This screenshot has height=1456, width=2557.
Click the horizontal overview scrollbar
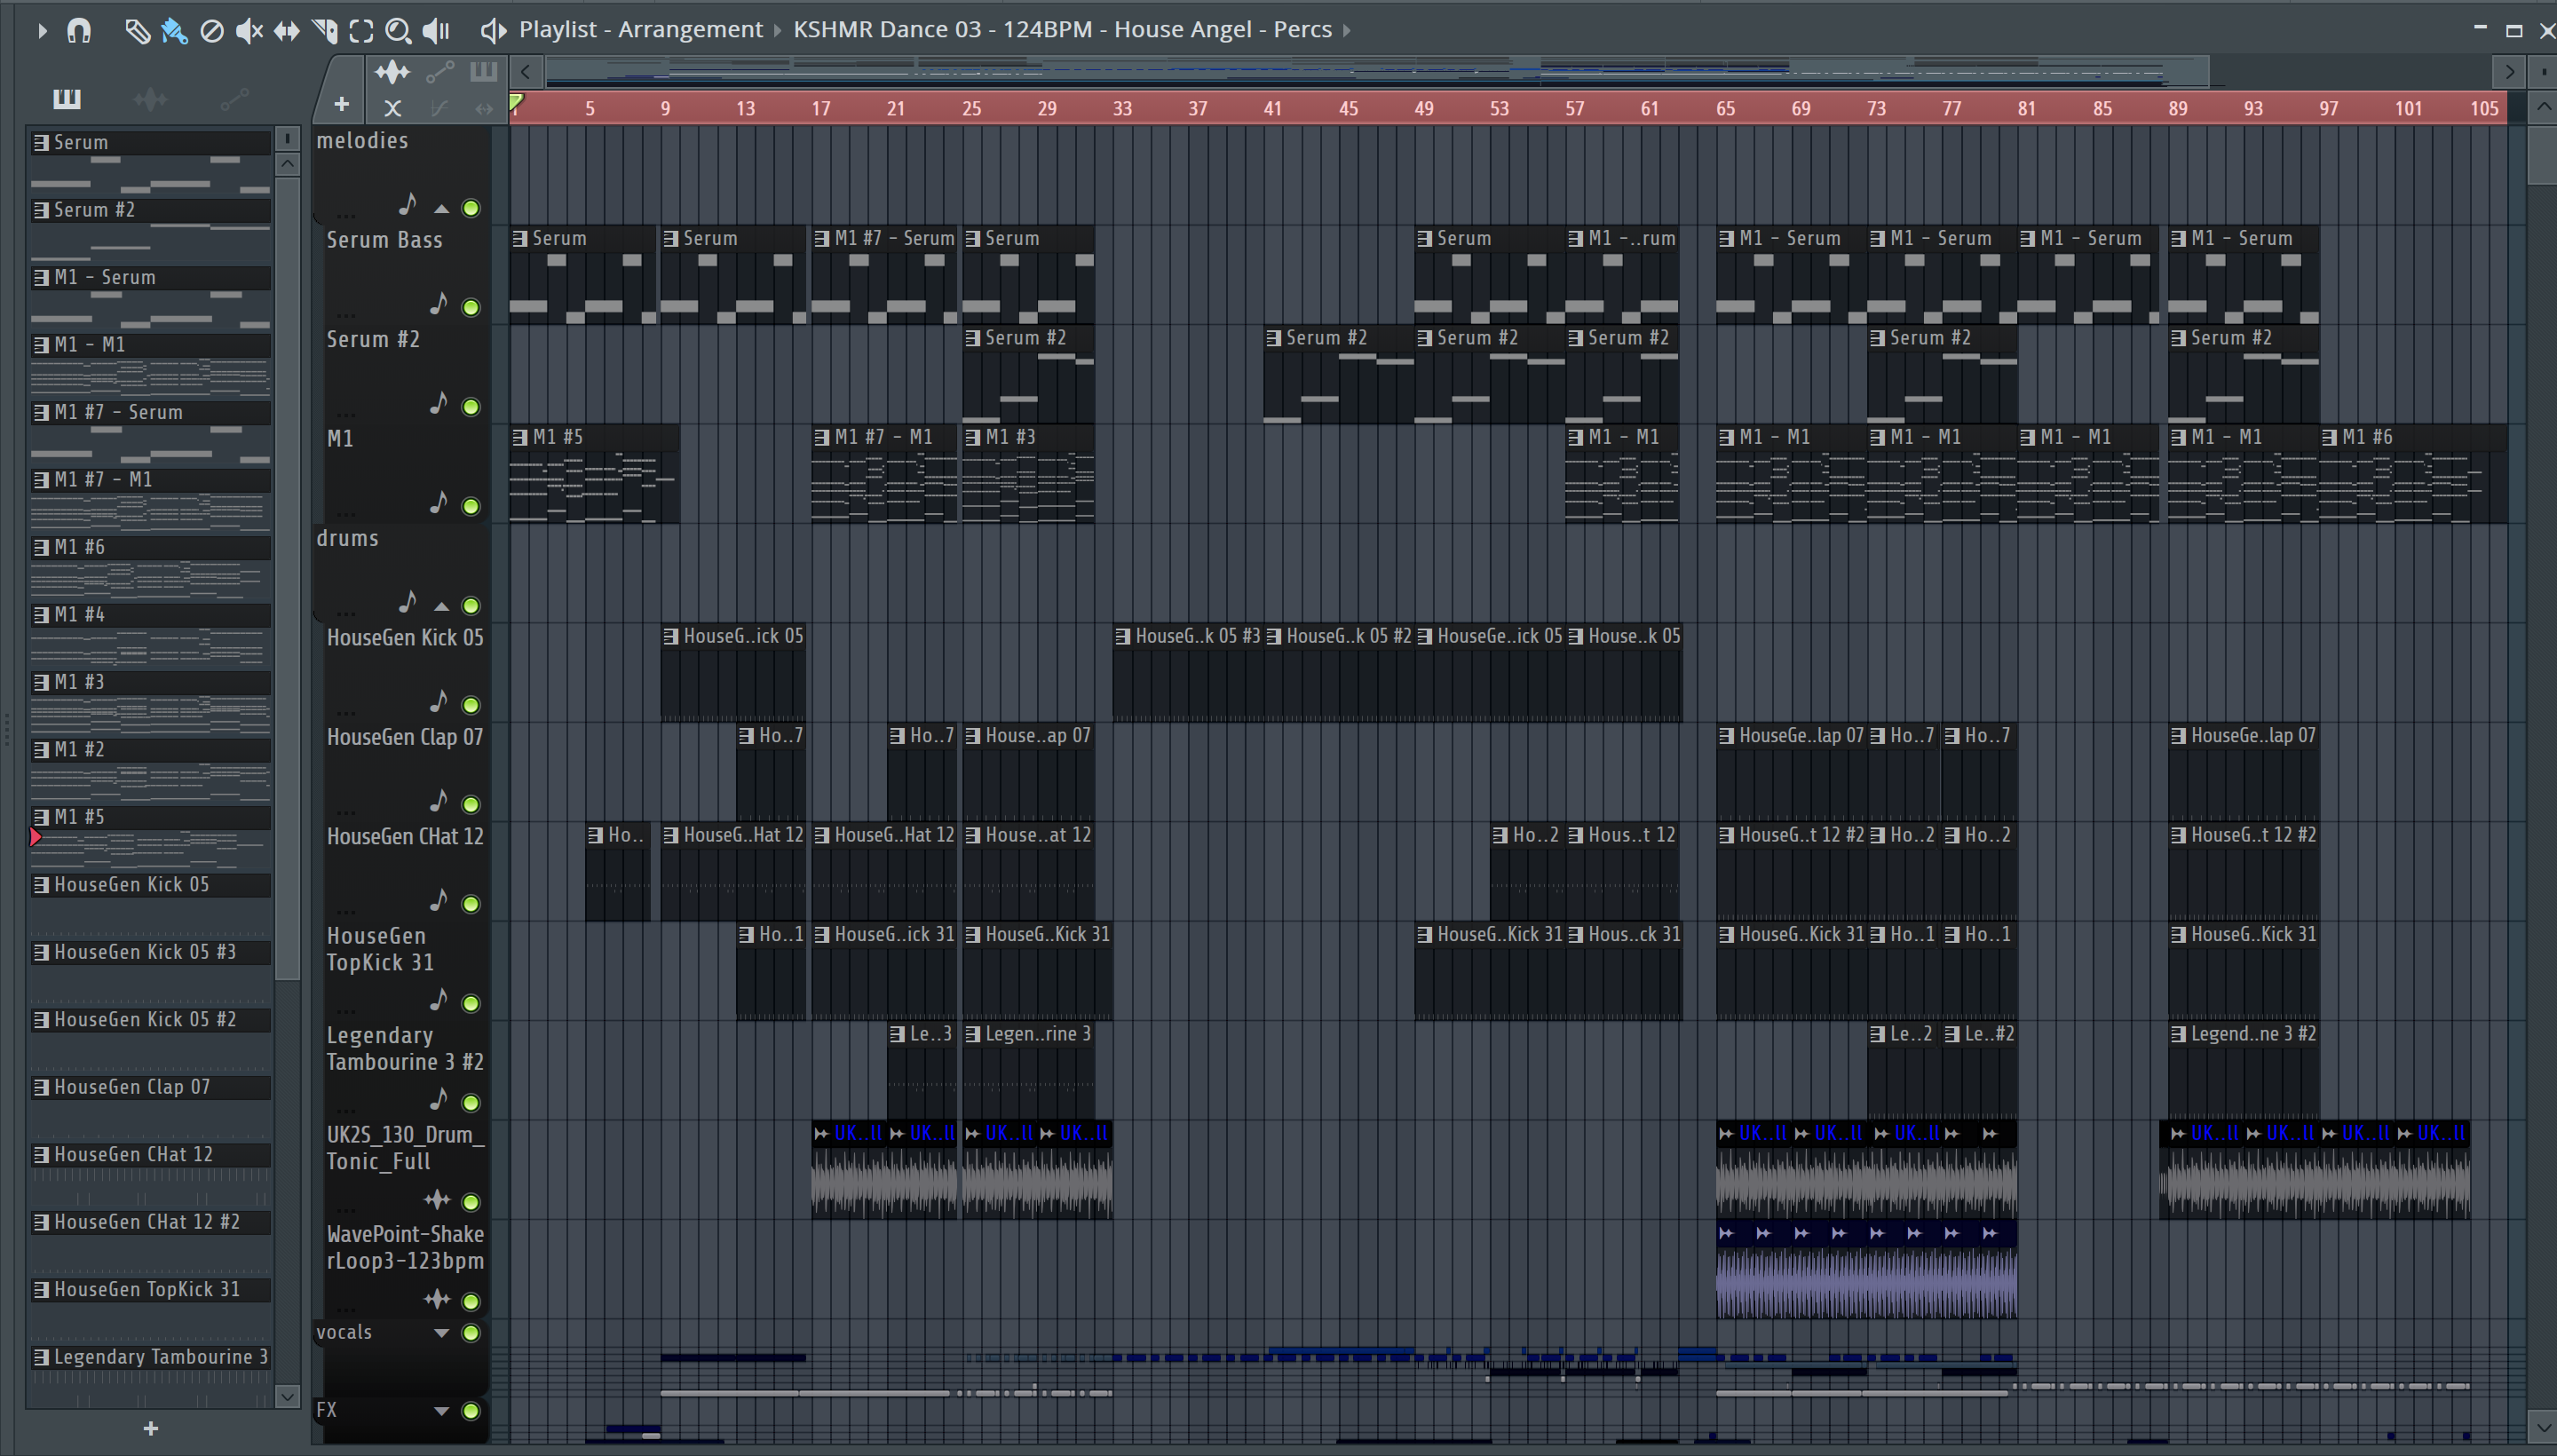[1375, 71]
